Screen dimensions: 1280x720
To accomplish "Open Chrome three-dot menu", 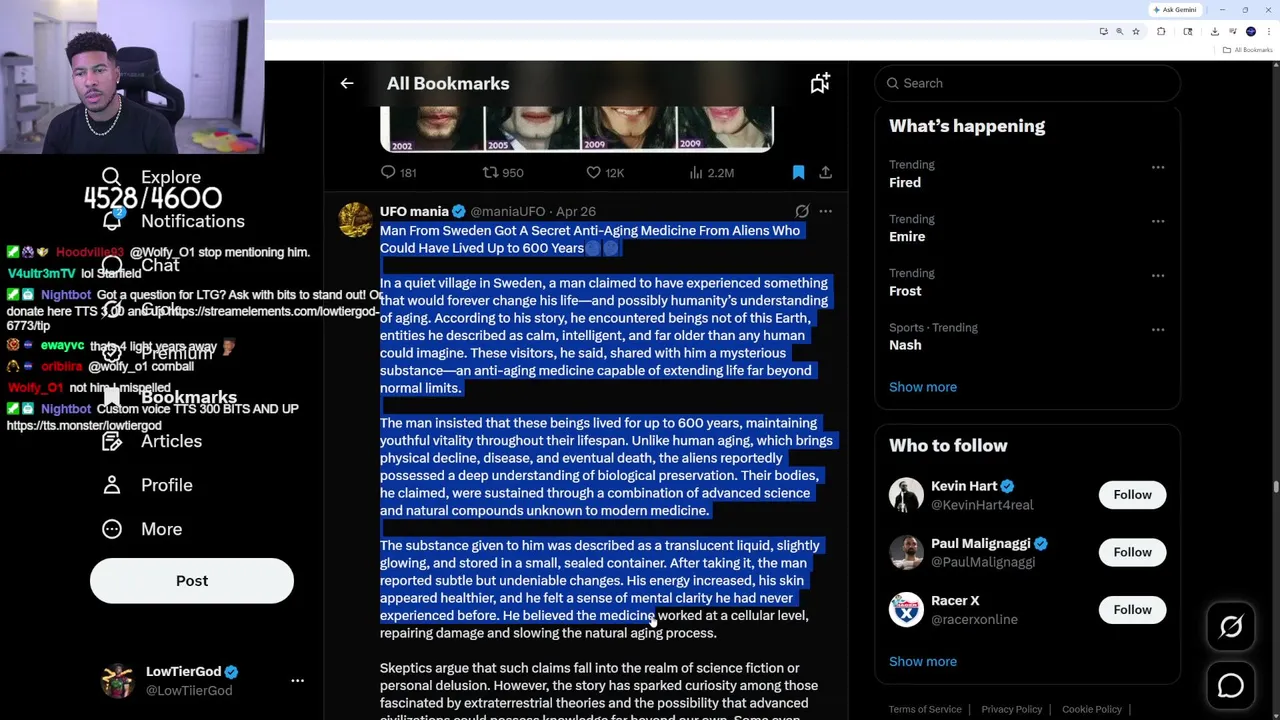I will [x=1268, y=32].
